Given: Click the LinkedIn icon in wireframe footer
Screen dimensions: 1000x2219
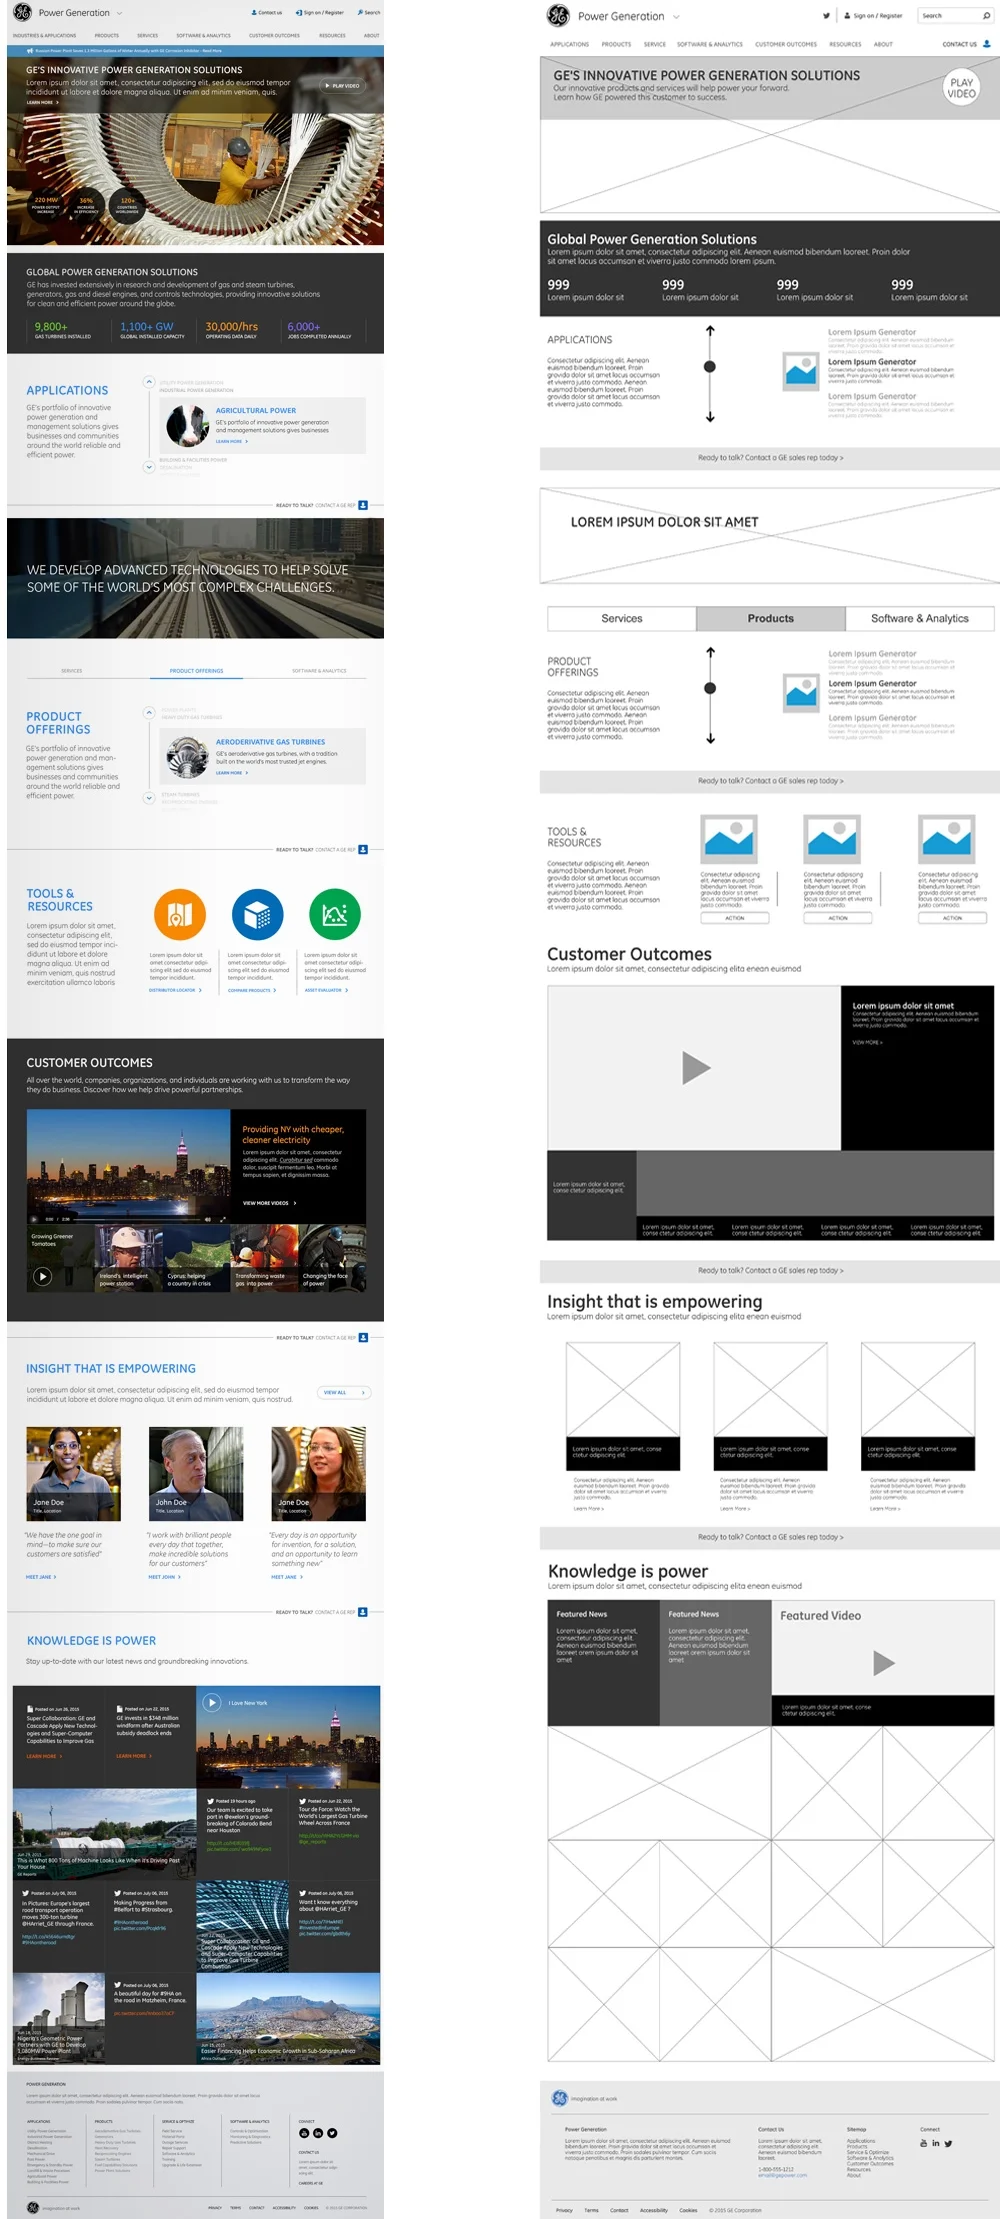Looking at the screenshot, I should 936,2143.
